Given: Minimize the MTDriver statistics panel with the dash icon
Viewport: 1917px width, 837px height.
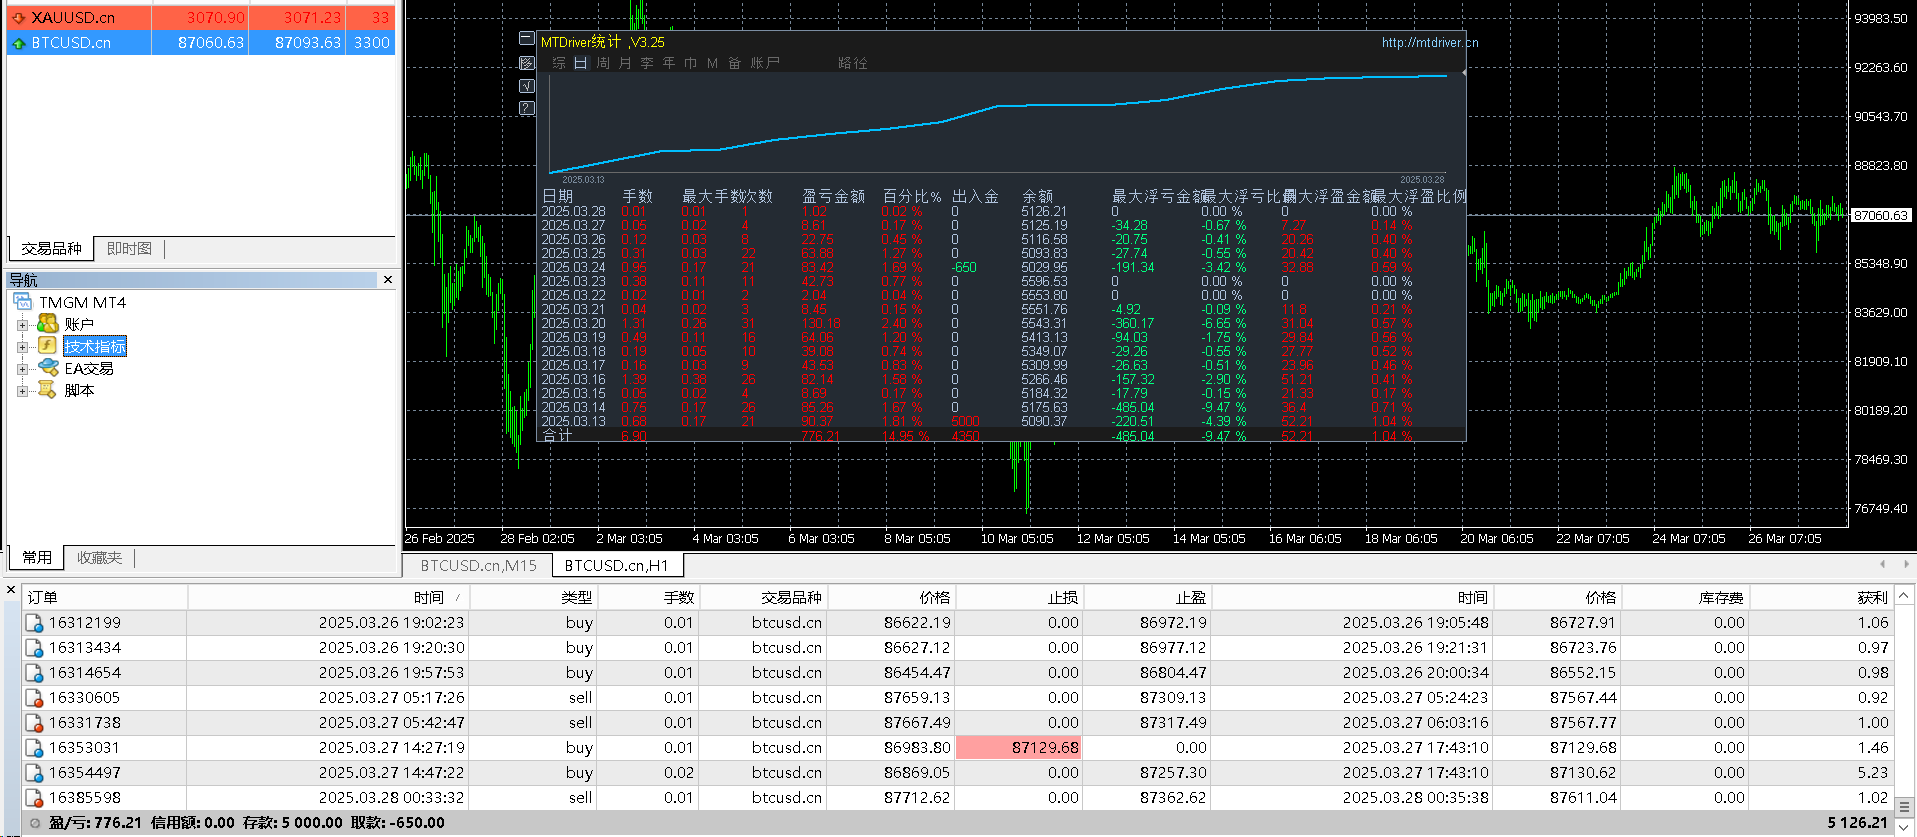Looking at the screenshot, I should click(x=527, y=39).
